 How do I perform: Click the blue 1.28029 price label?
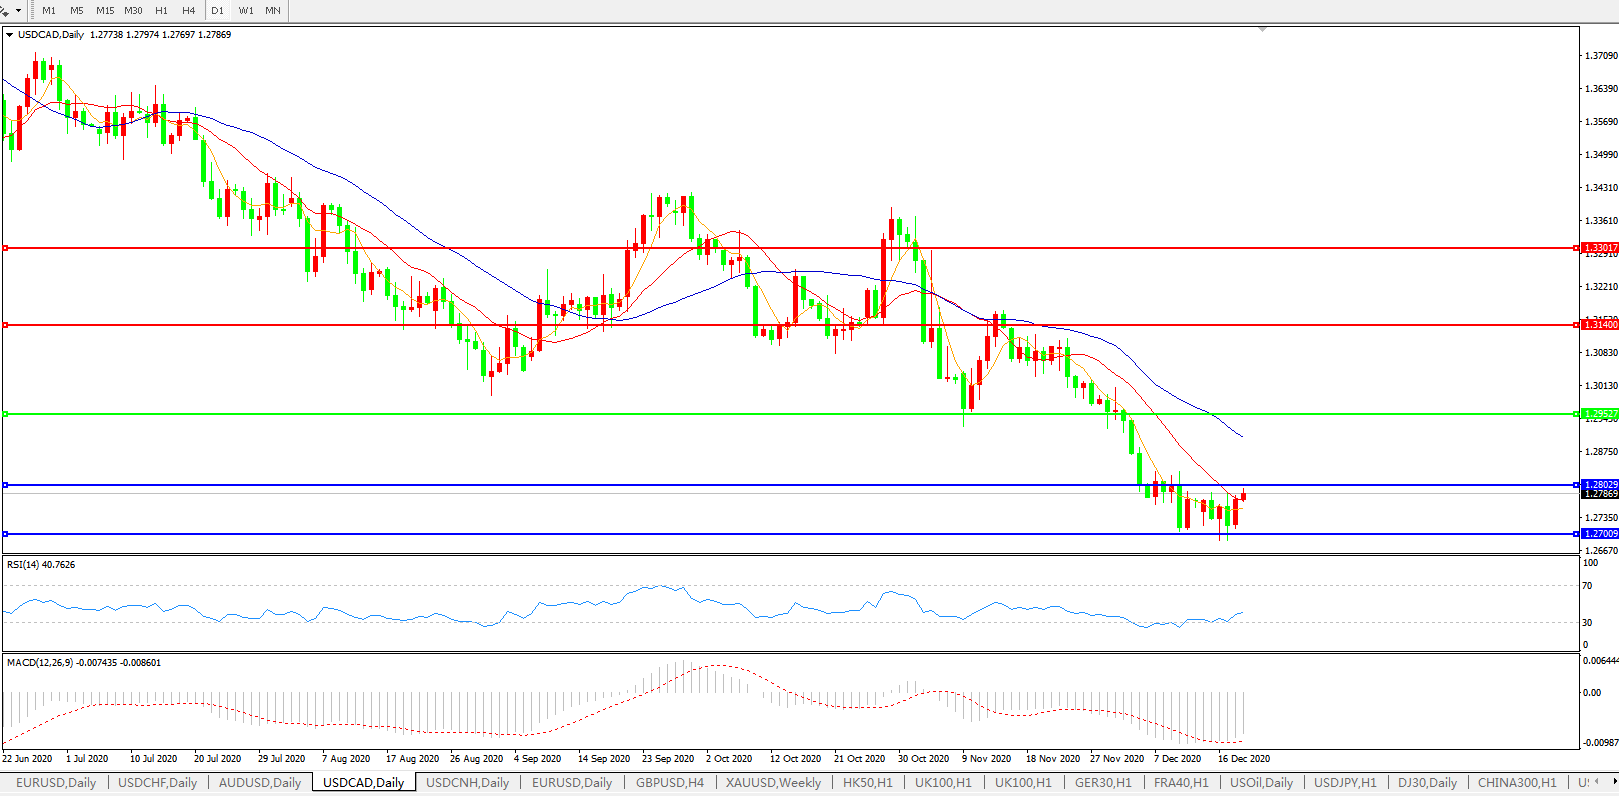(1600, 485)
